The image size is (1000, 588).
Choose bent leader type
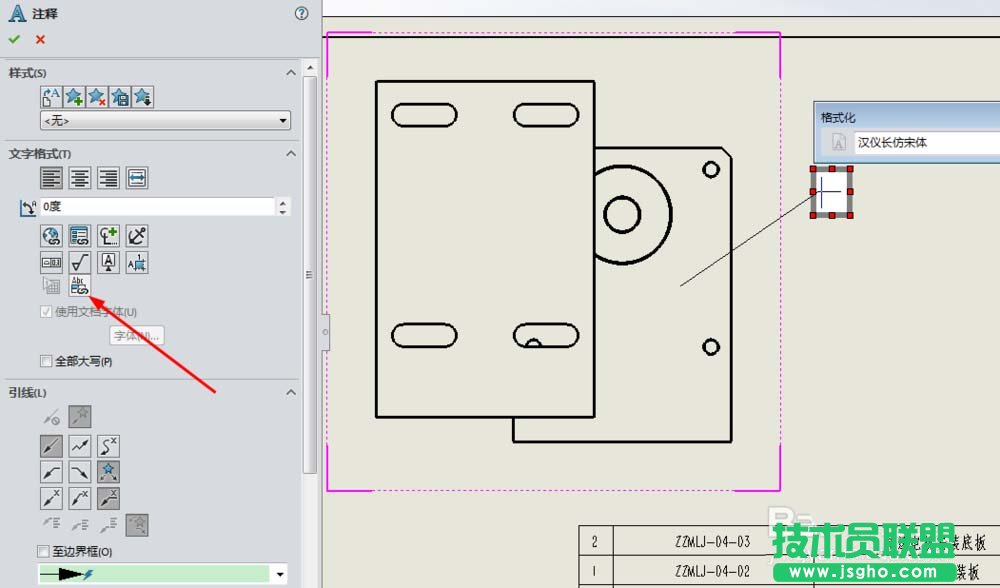[x=80, y=498]
